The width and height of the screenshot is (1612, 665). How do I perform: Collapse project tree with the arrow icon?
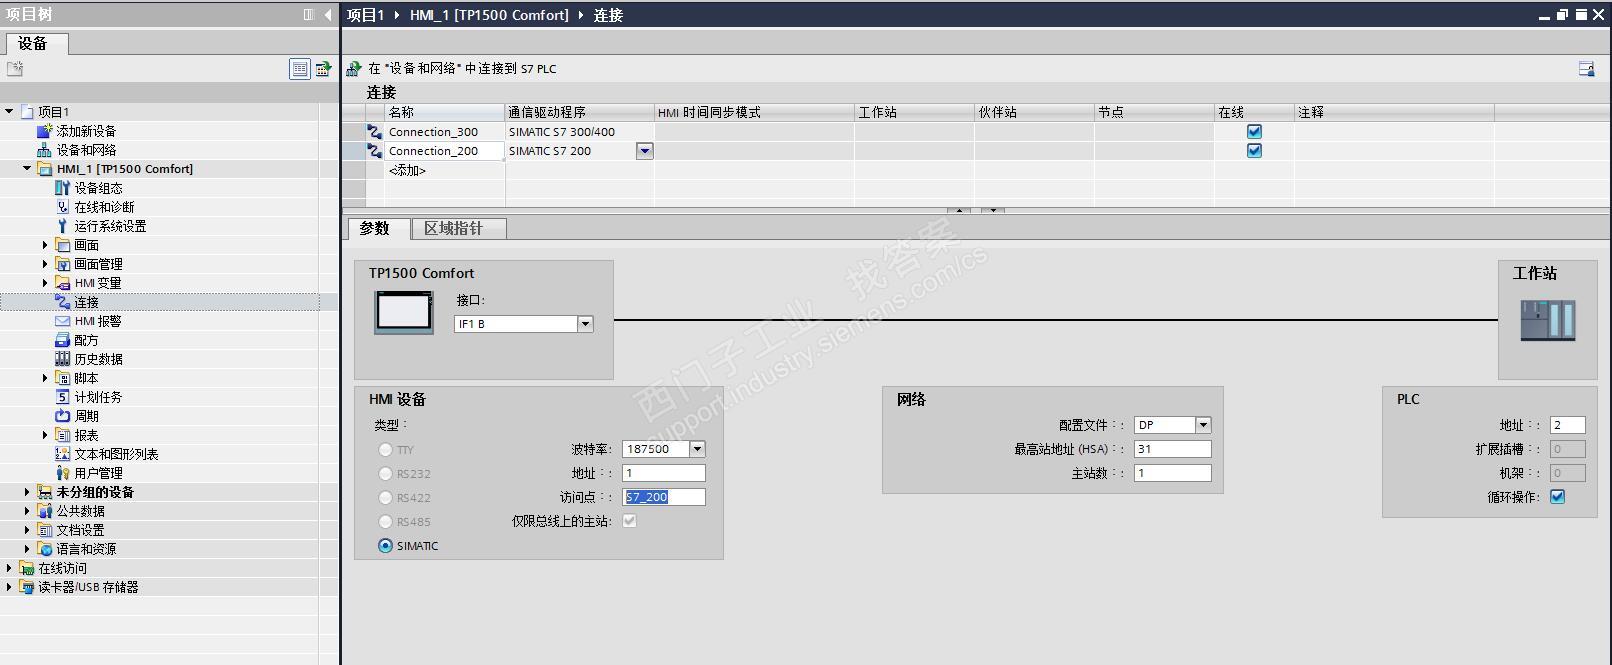[328, 15]
